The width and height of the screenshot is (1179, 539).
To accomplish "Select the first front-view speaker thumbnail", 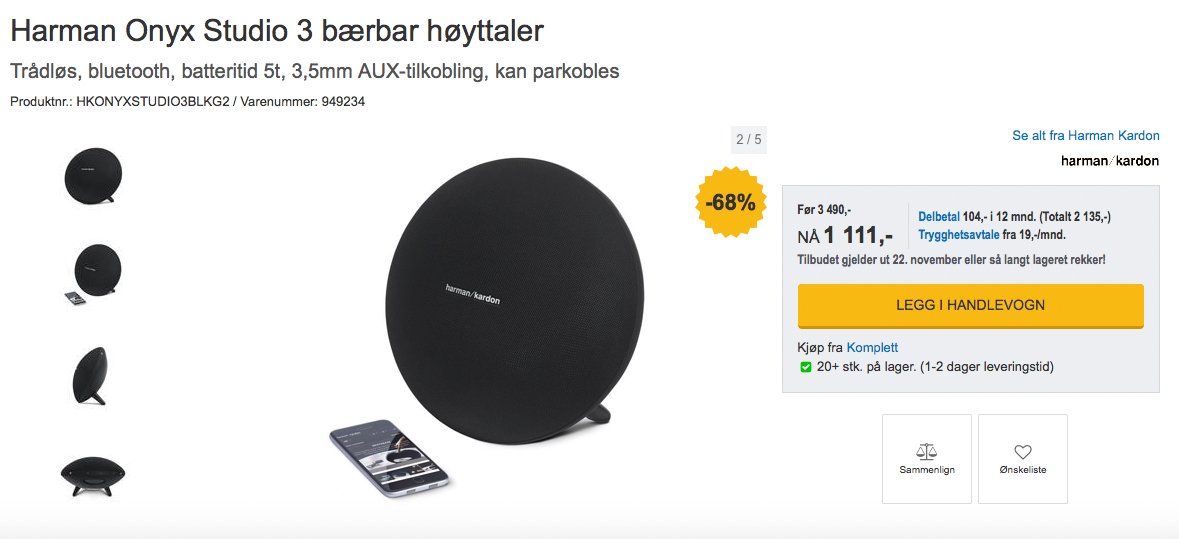I will [x=93, y=175].
